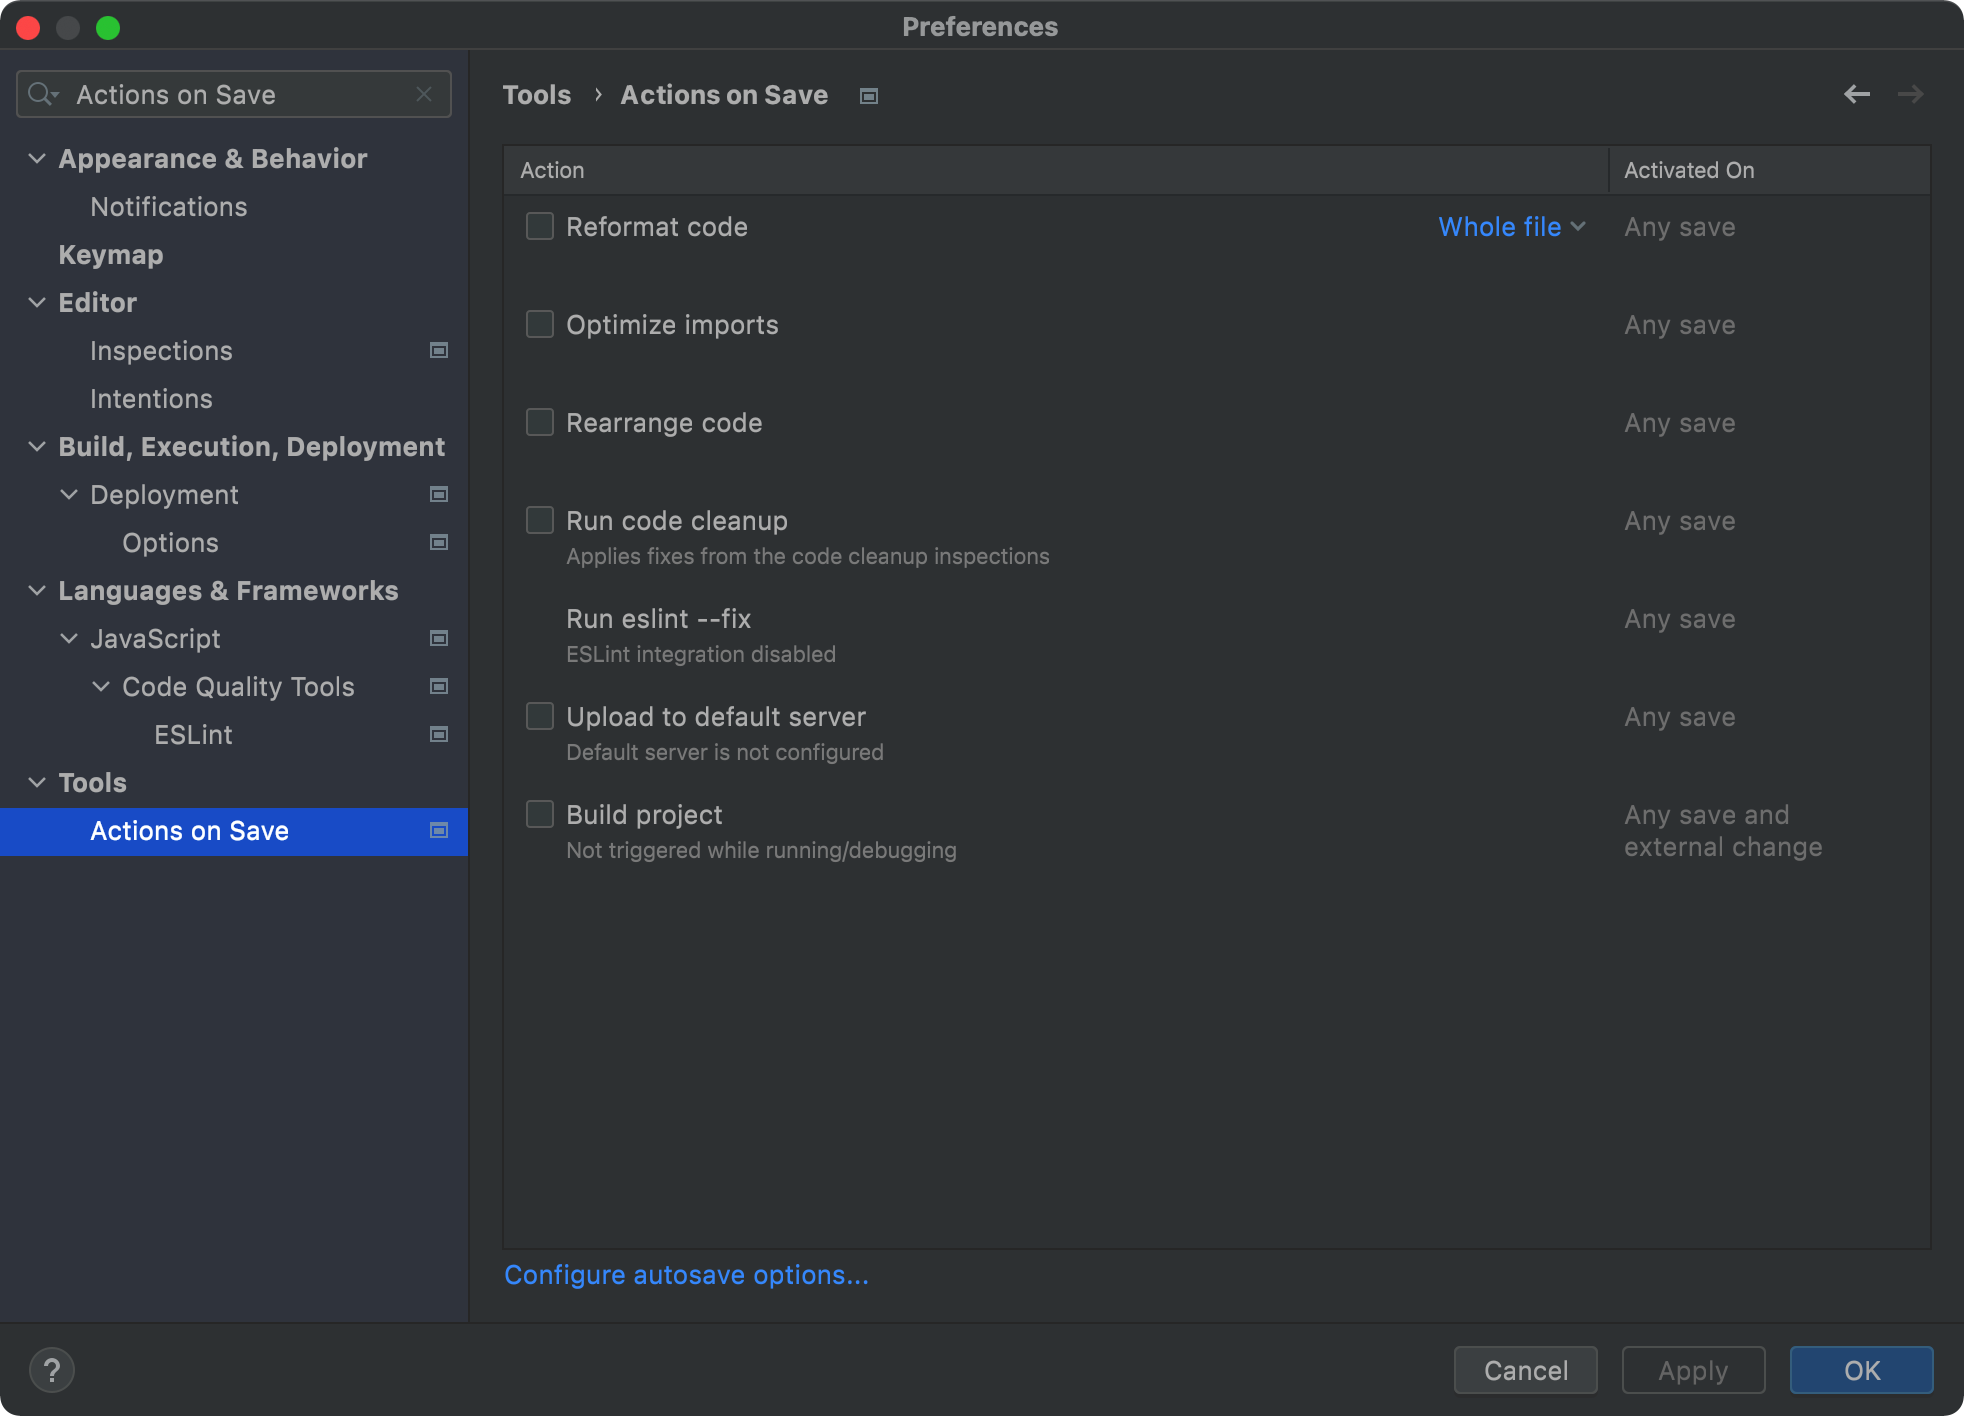
Task: Enable the Run code cleanup checkbox
Action: pyautogui.click(x=540, y=520)
